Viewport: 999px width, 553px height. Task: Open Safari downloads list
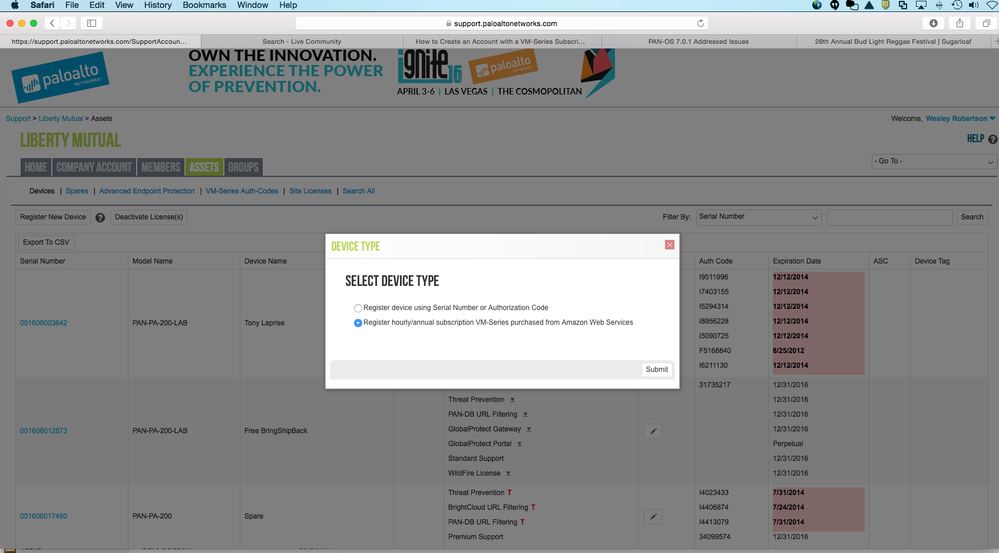[x=933, y=23]
